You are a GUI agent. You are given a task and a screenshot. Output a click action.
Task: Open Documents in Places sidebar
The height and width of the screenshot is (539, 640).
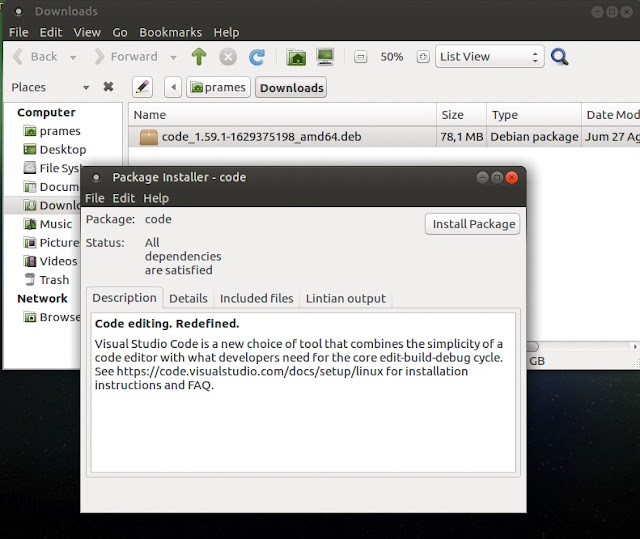tap(51, 187)
